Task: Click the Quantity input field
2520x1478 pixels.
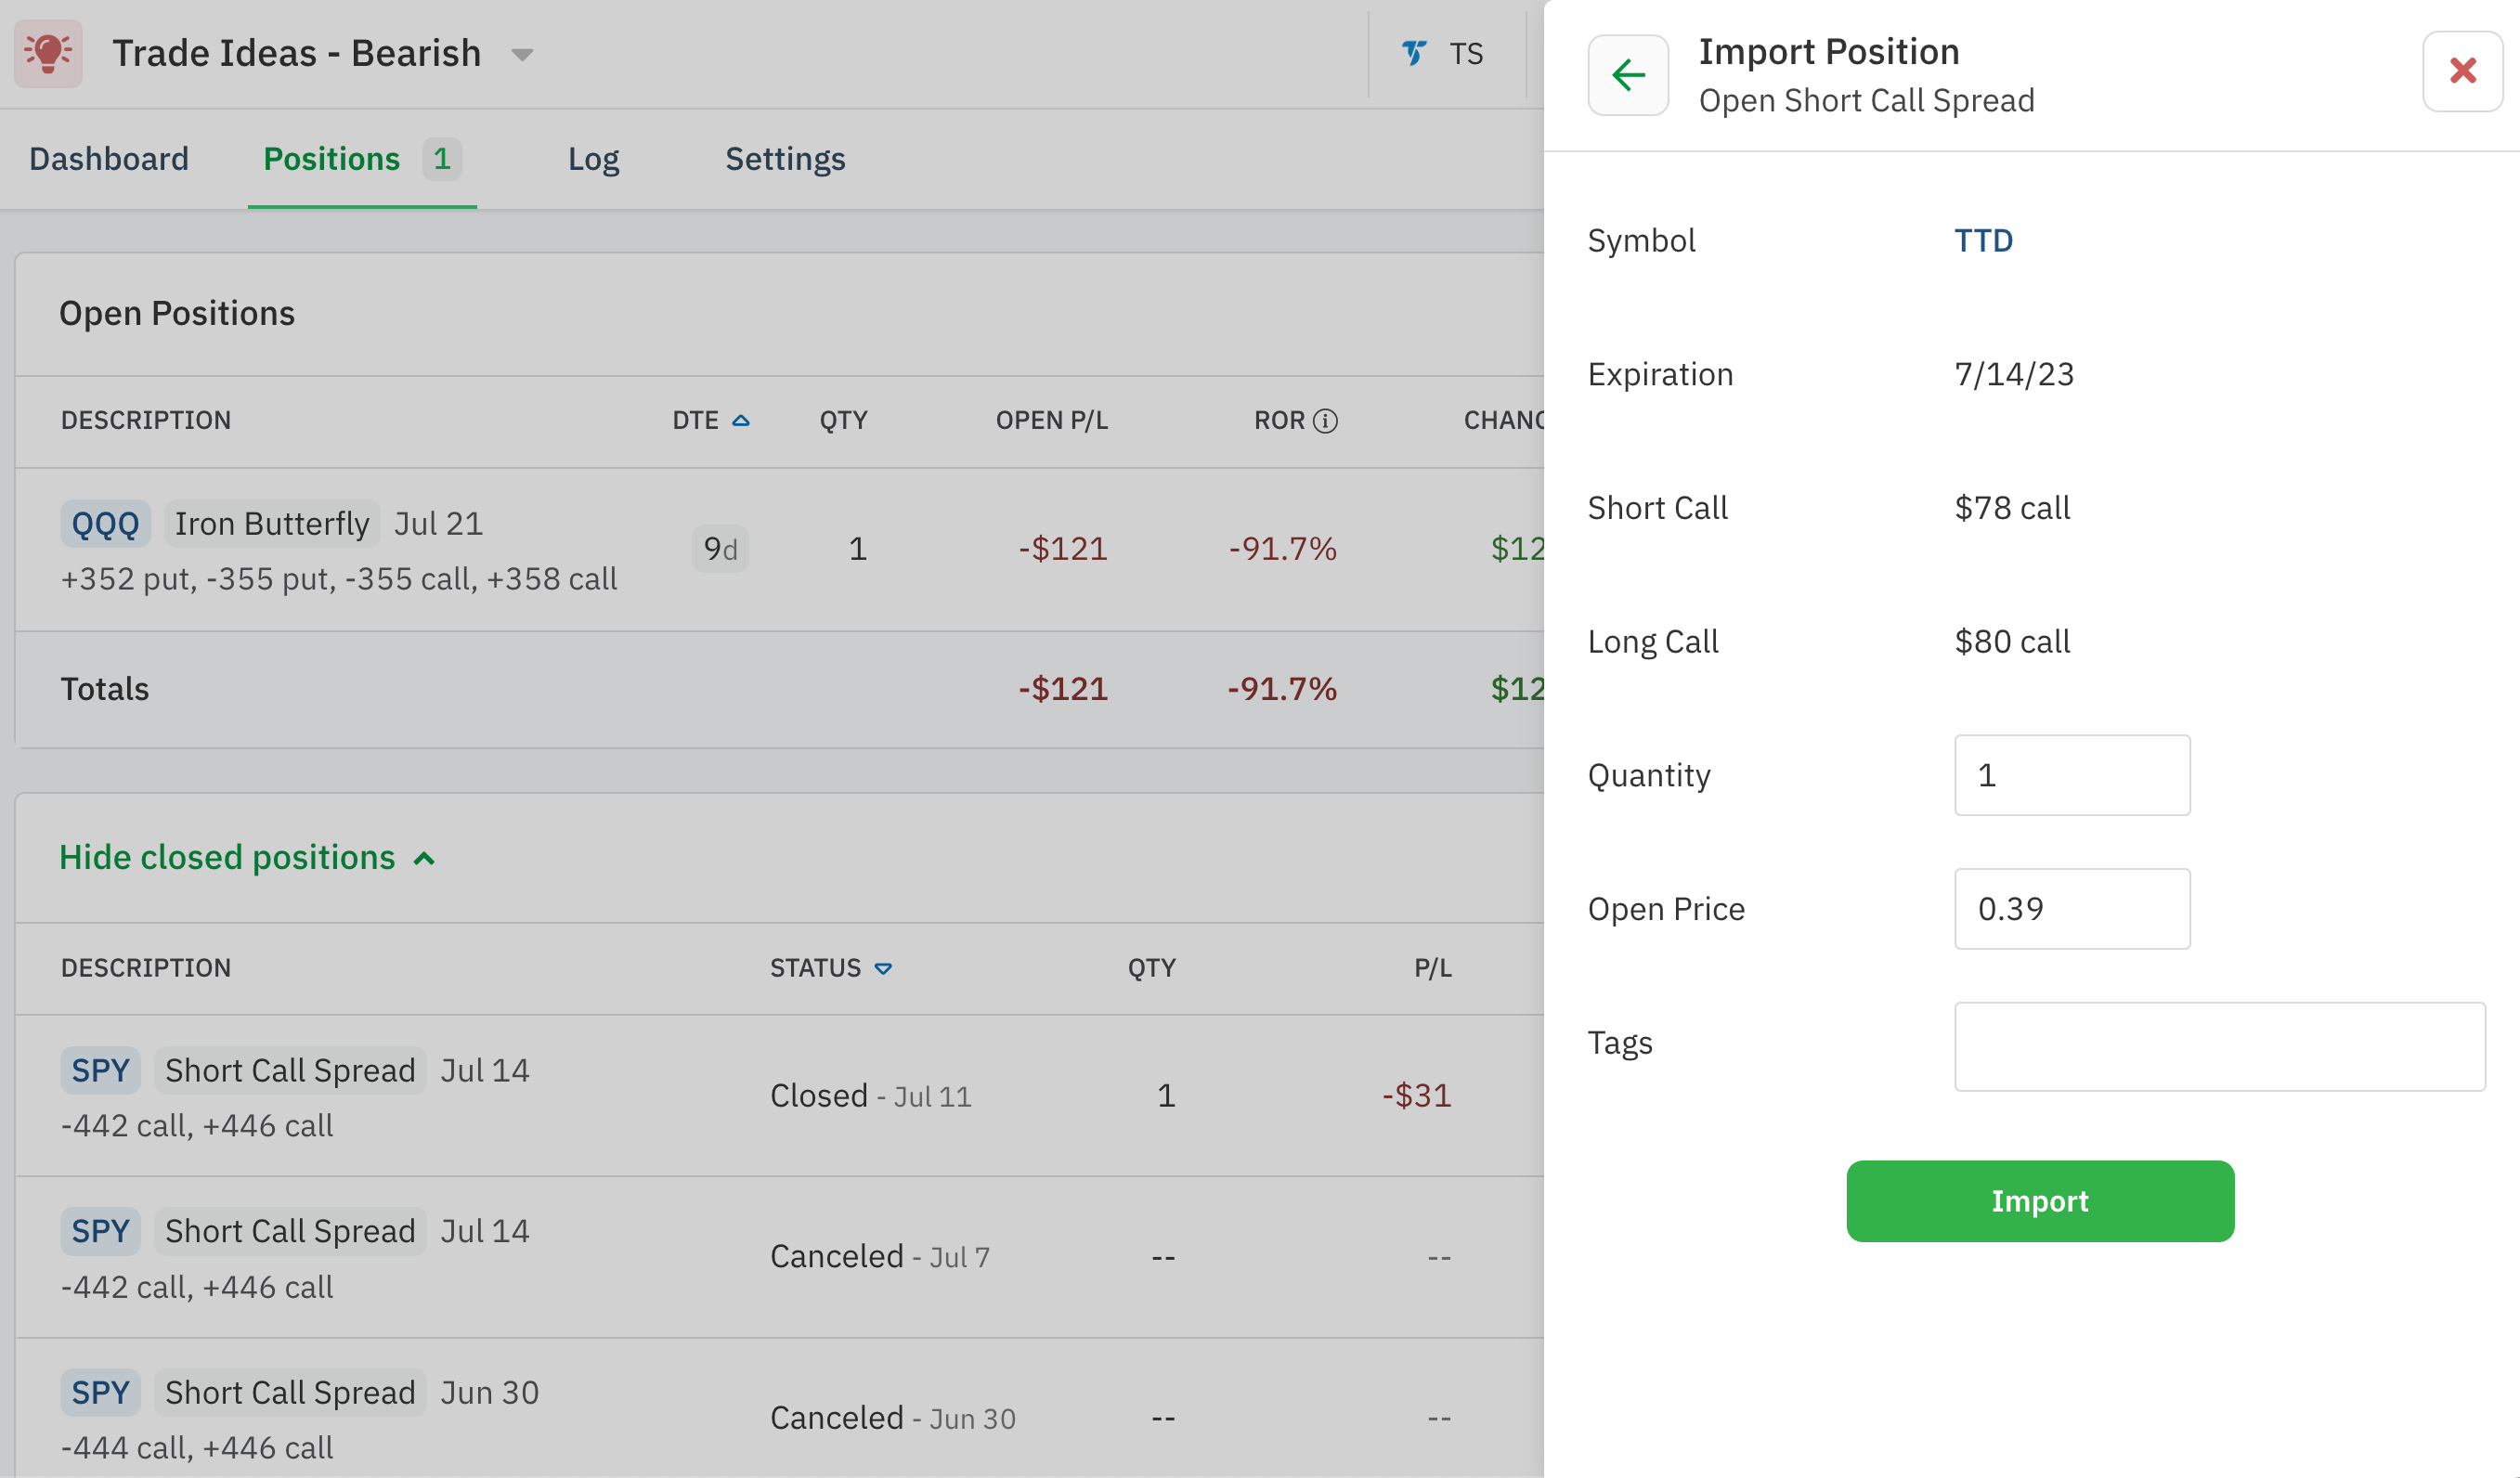Action: coord(2071,775)
